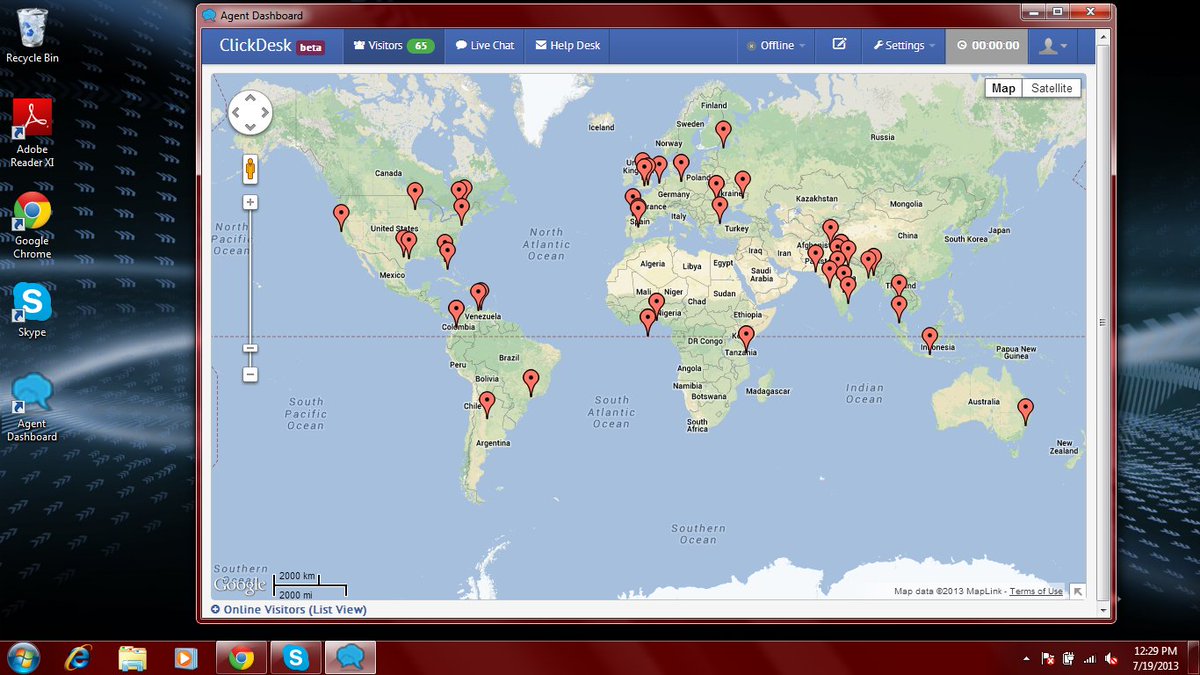Open the Visitors tab
The image size is (1200, 675).
coord(392,46)
